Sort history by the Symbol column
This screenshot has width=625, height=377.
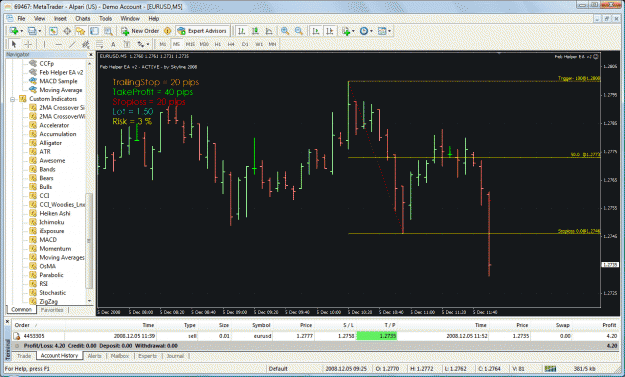pos(261,325)
